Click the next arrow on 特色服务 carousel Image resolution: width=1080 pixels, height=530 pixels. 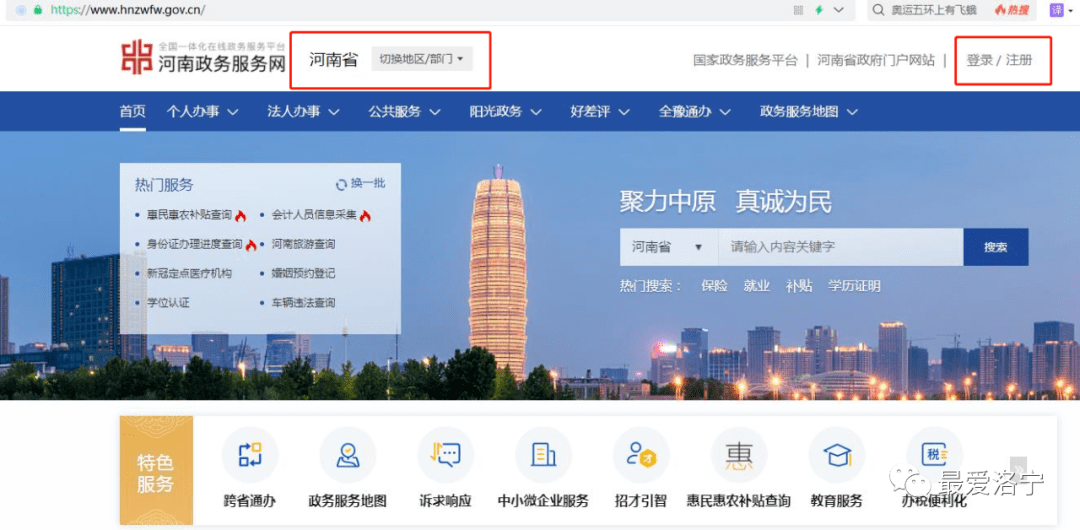(x=1019, y=467)
